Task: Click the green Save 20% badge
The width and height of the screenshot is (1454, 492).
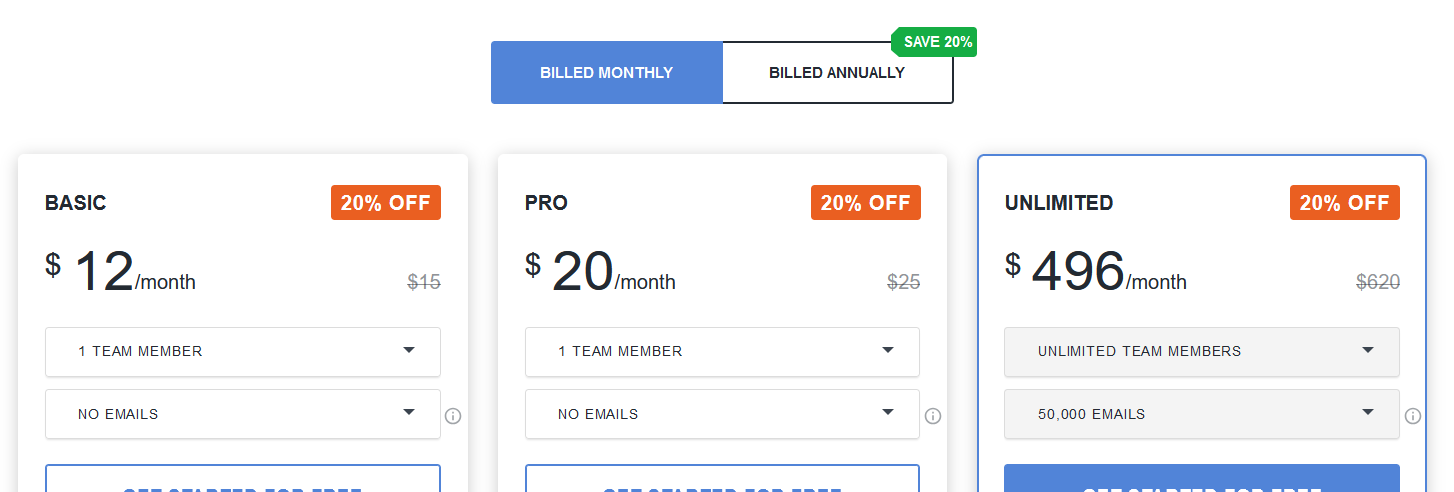Action: [936, 42]
